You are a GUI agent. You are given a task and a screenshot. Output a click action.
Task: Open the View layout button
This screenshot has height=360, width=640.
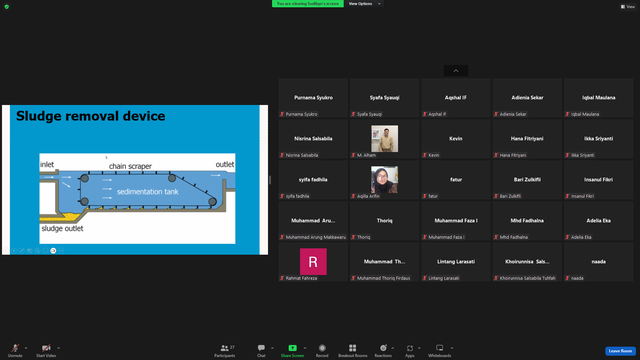(628, 7)
